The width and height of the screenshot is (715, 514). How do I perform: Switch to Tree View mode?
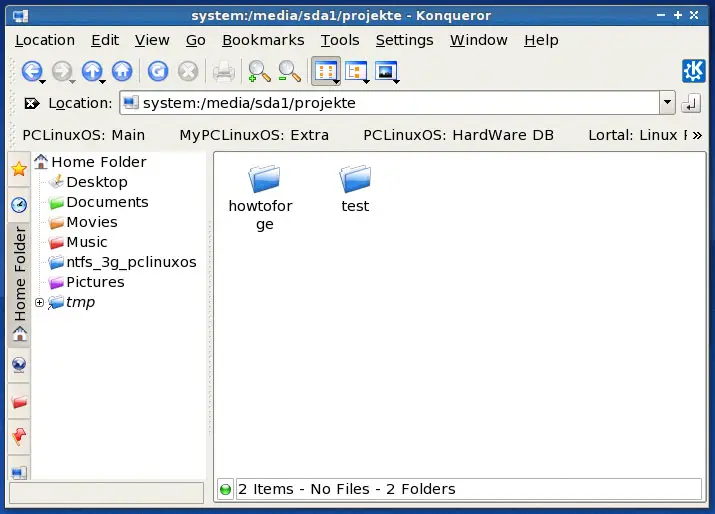(356, 71)
